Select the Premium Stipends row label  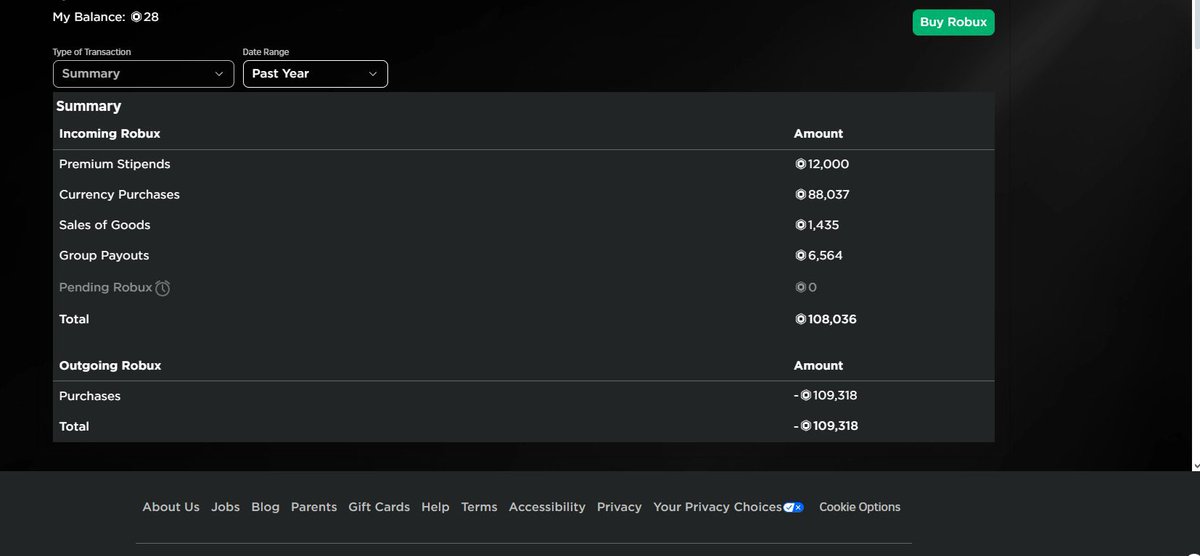point(115,164)
